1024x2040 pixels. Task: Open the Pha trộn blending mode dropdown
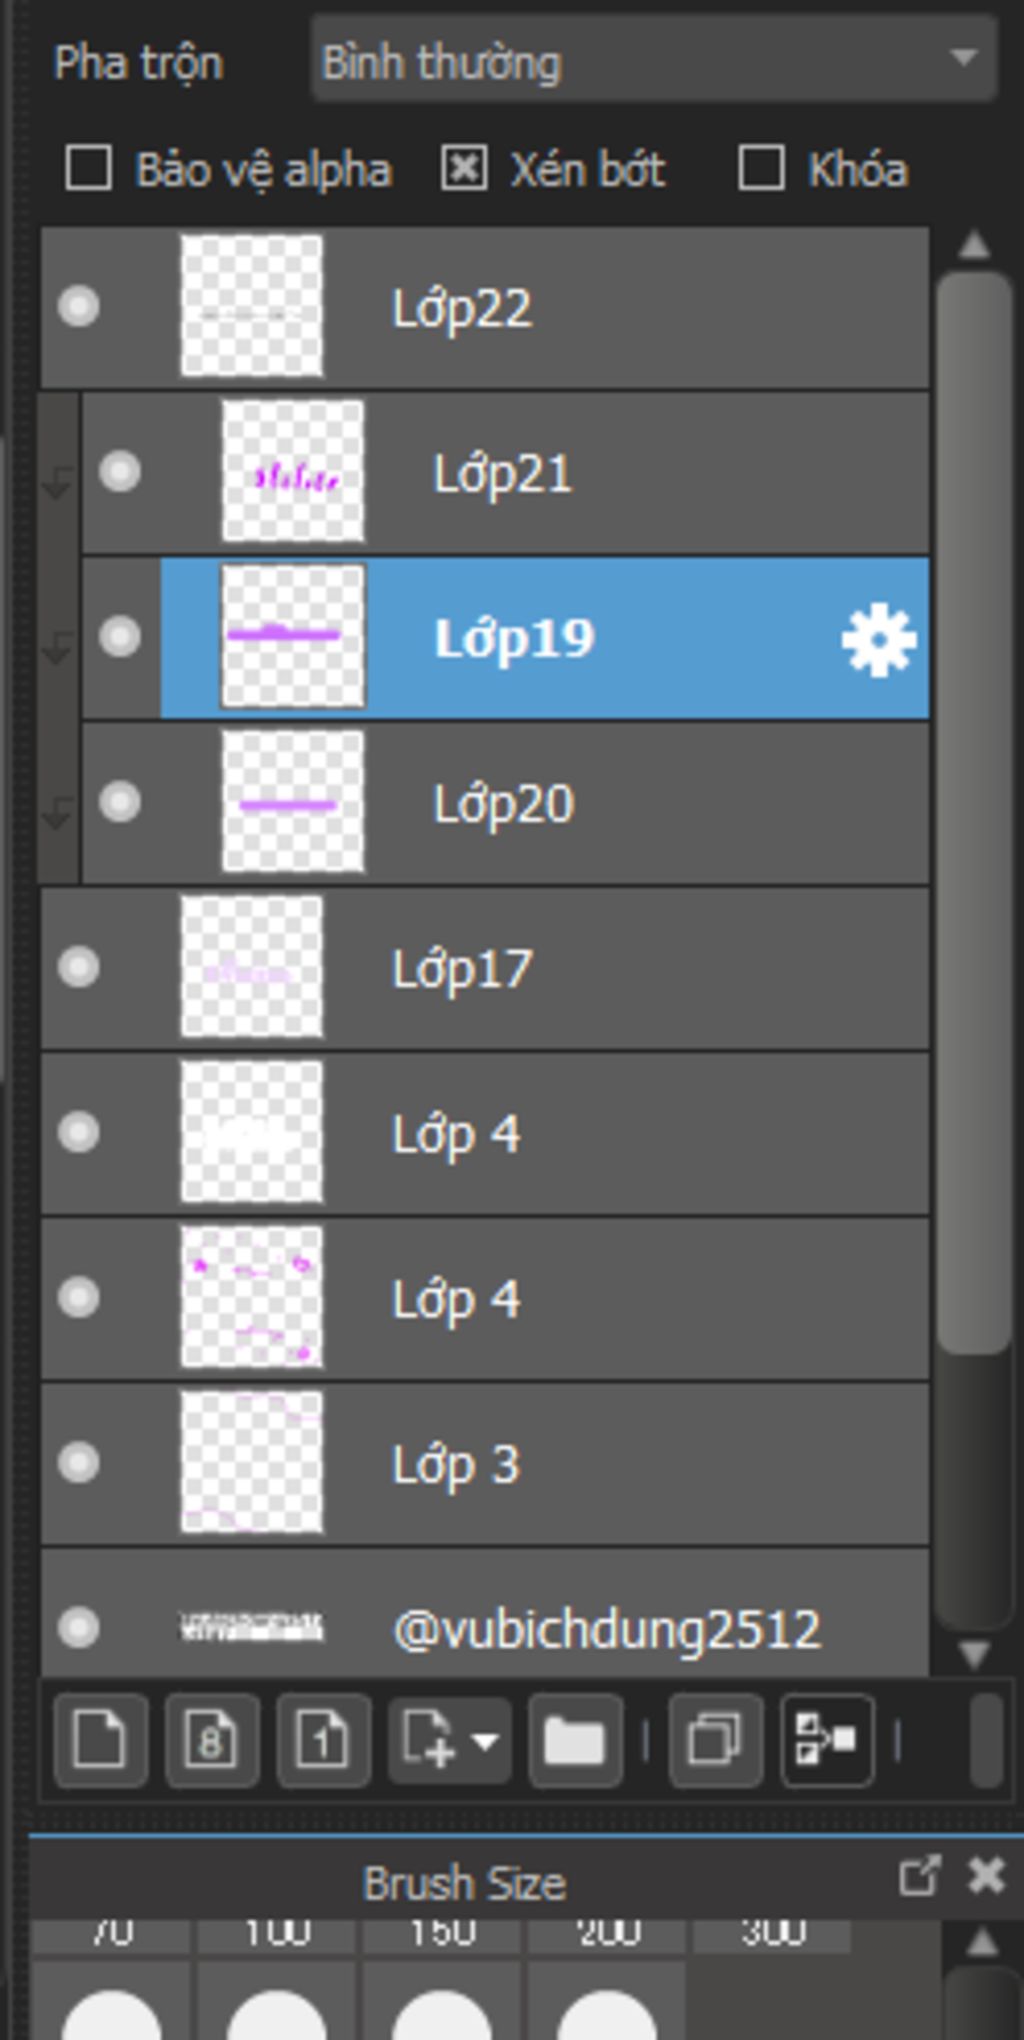pyautogui.click(x=654, y=61)
